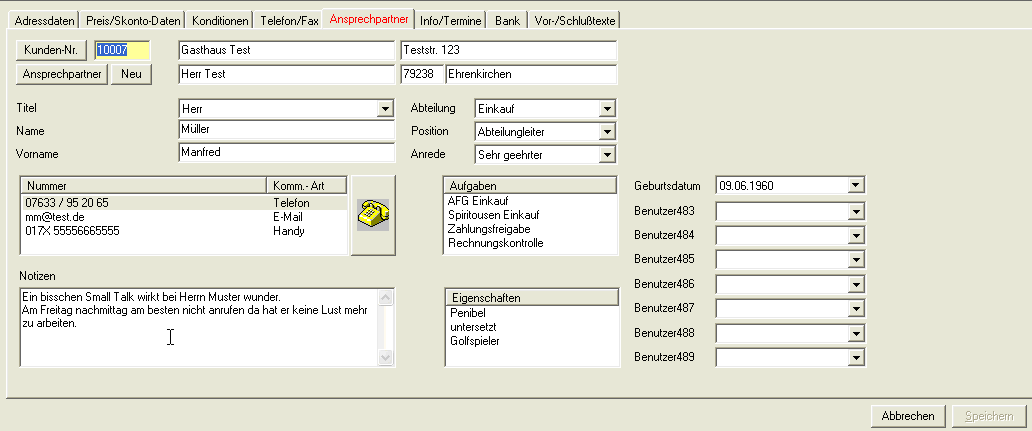Image resolution: width=1032 pixels, height=431 pixels.
Task: Go to the Bank tab
Action: click(508, 20)
